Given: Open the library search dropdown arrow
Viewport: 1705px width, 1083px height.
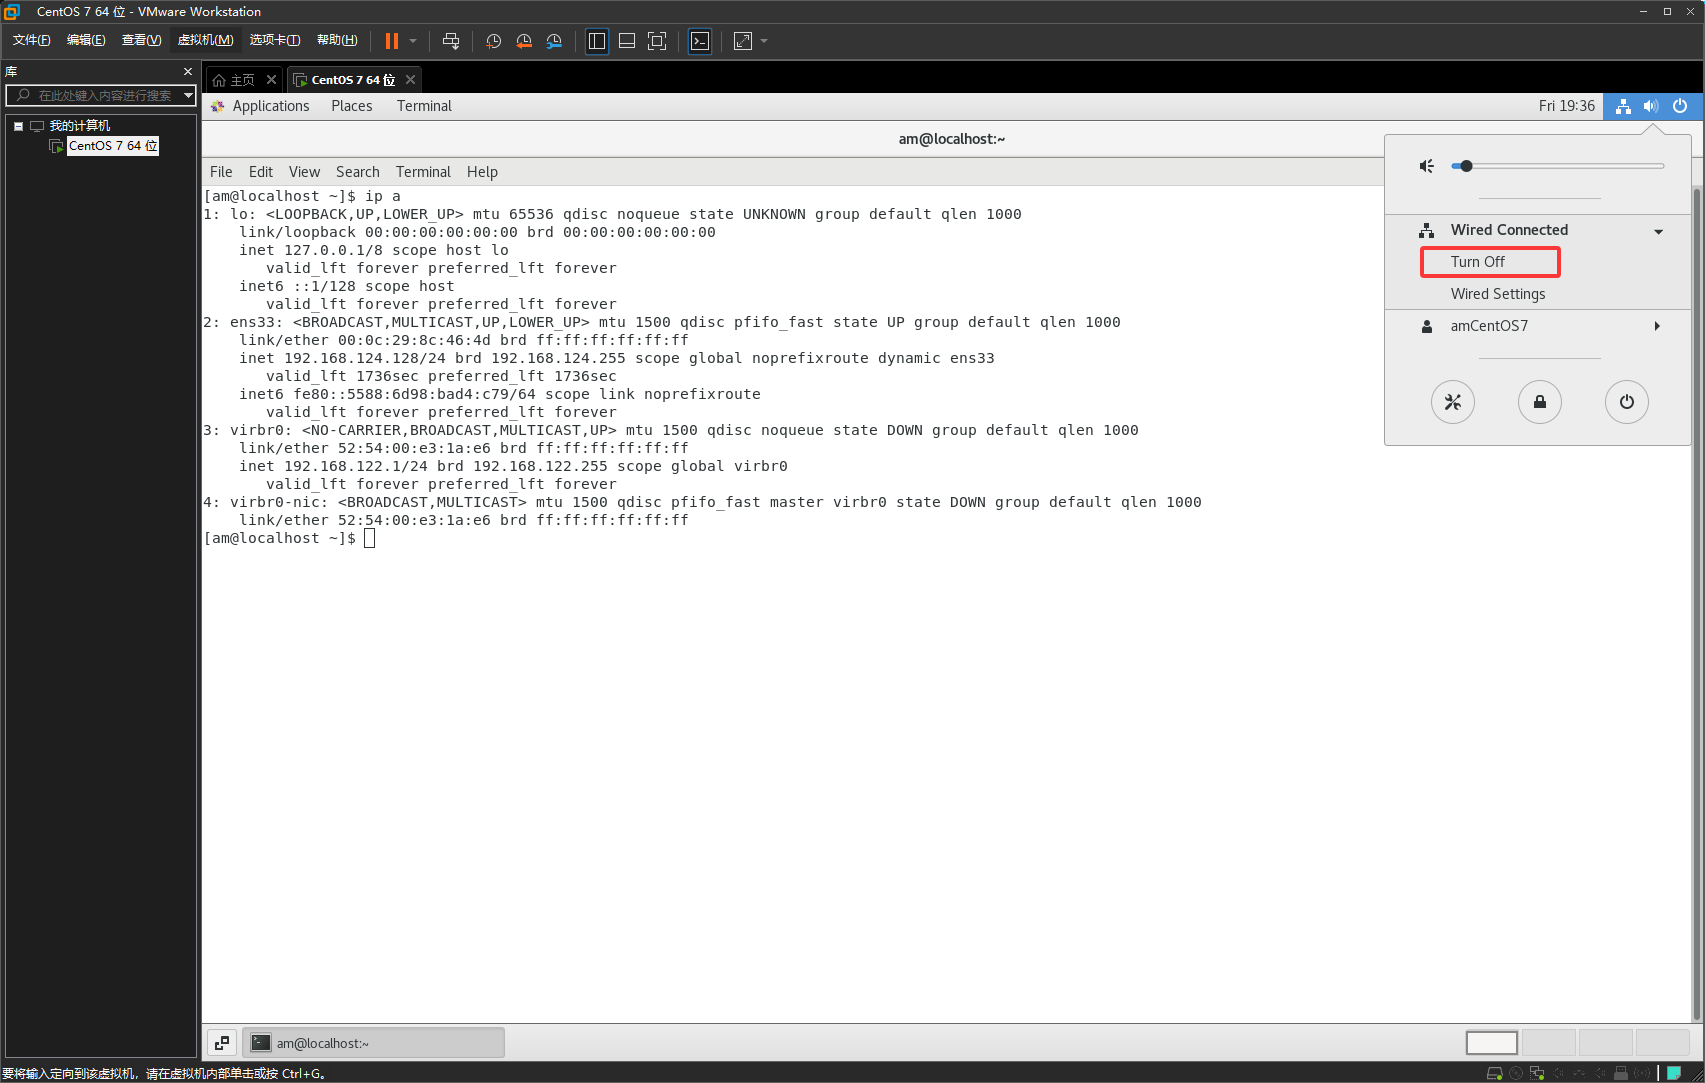Looking at the screenshot, I should click(x=188, y=95).
